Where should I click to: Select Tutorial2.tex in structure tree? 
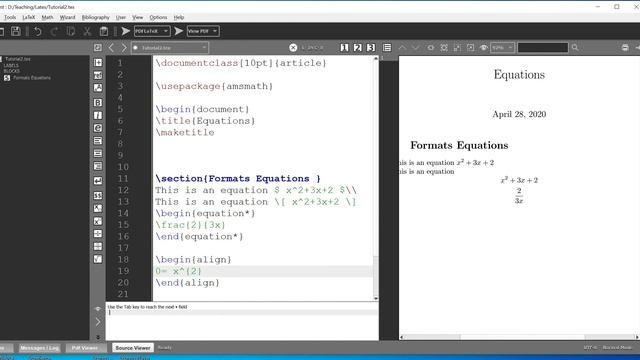[x=18, y=59]
